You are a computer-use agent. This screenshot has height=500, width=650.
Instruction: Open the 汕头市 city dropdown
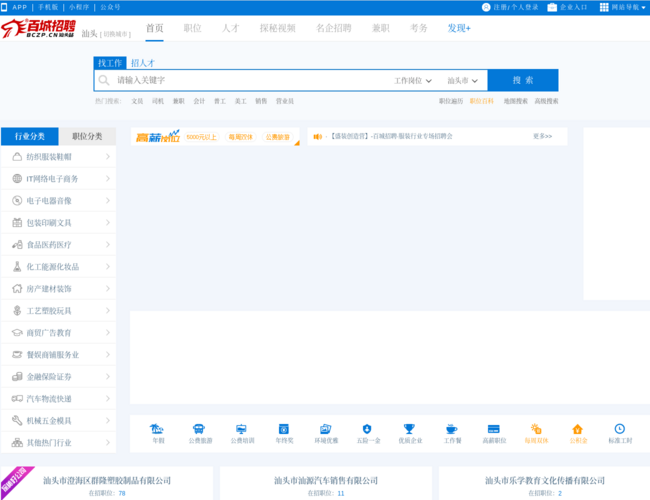462,80
